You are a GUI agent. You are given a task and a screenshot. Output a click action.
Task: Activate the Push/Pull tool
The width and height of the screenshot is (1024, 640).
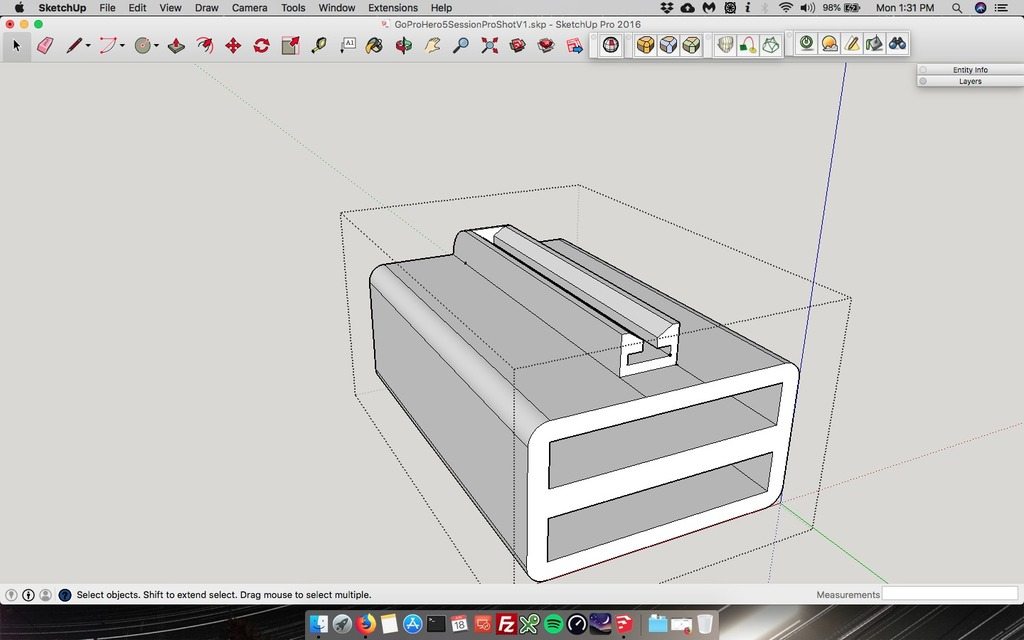click(176, 45)
